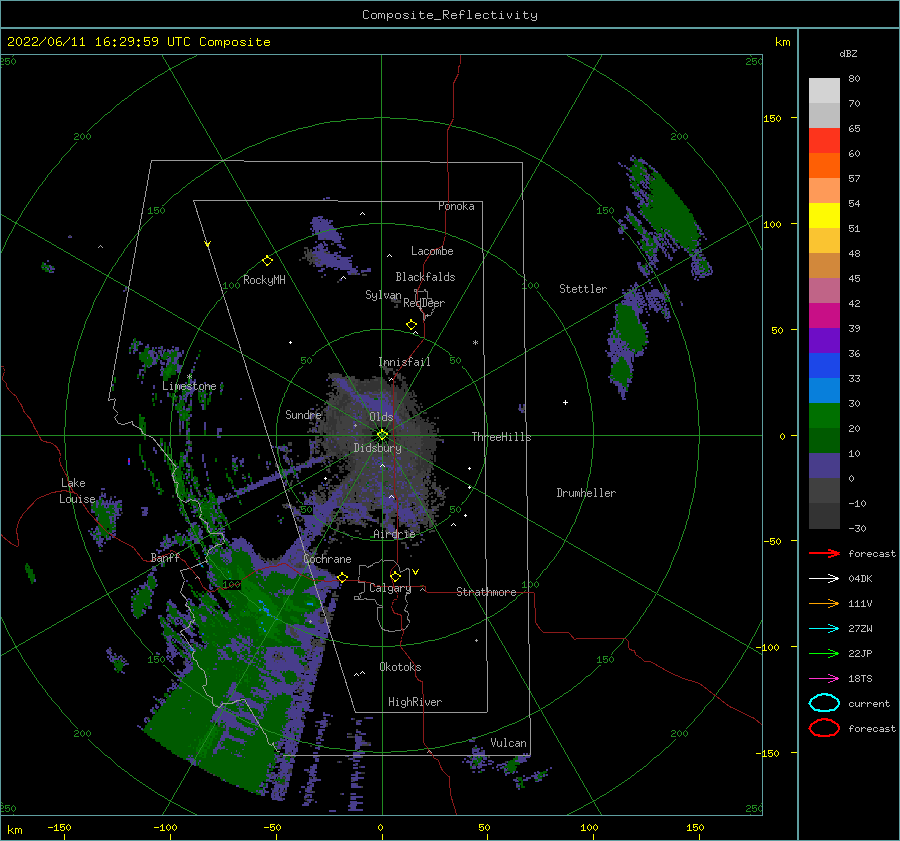Select the Cochrane label
The width and height of the screenshot is (900, 841).
tap(327, 559)
